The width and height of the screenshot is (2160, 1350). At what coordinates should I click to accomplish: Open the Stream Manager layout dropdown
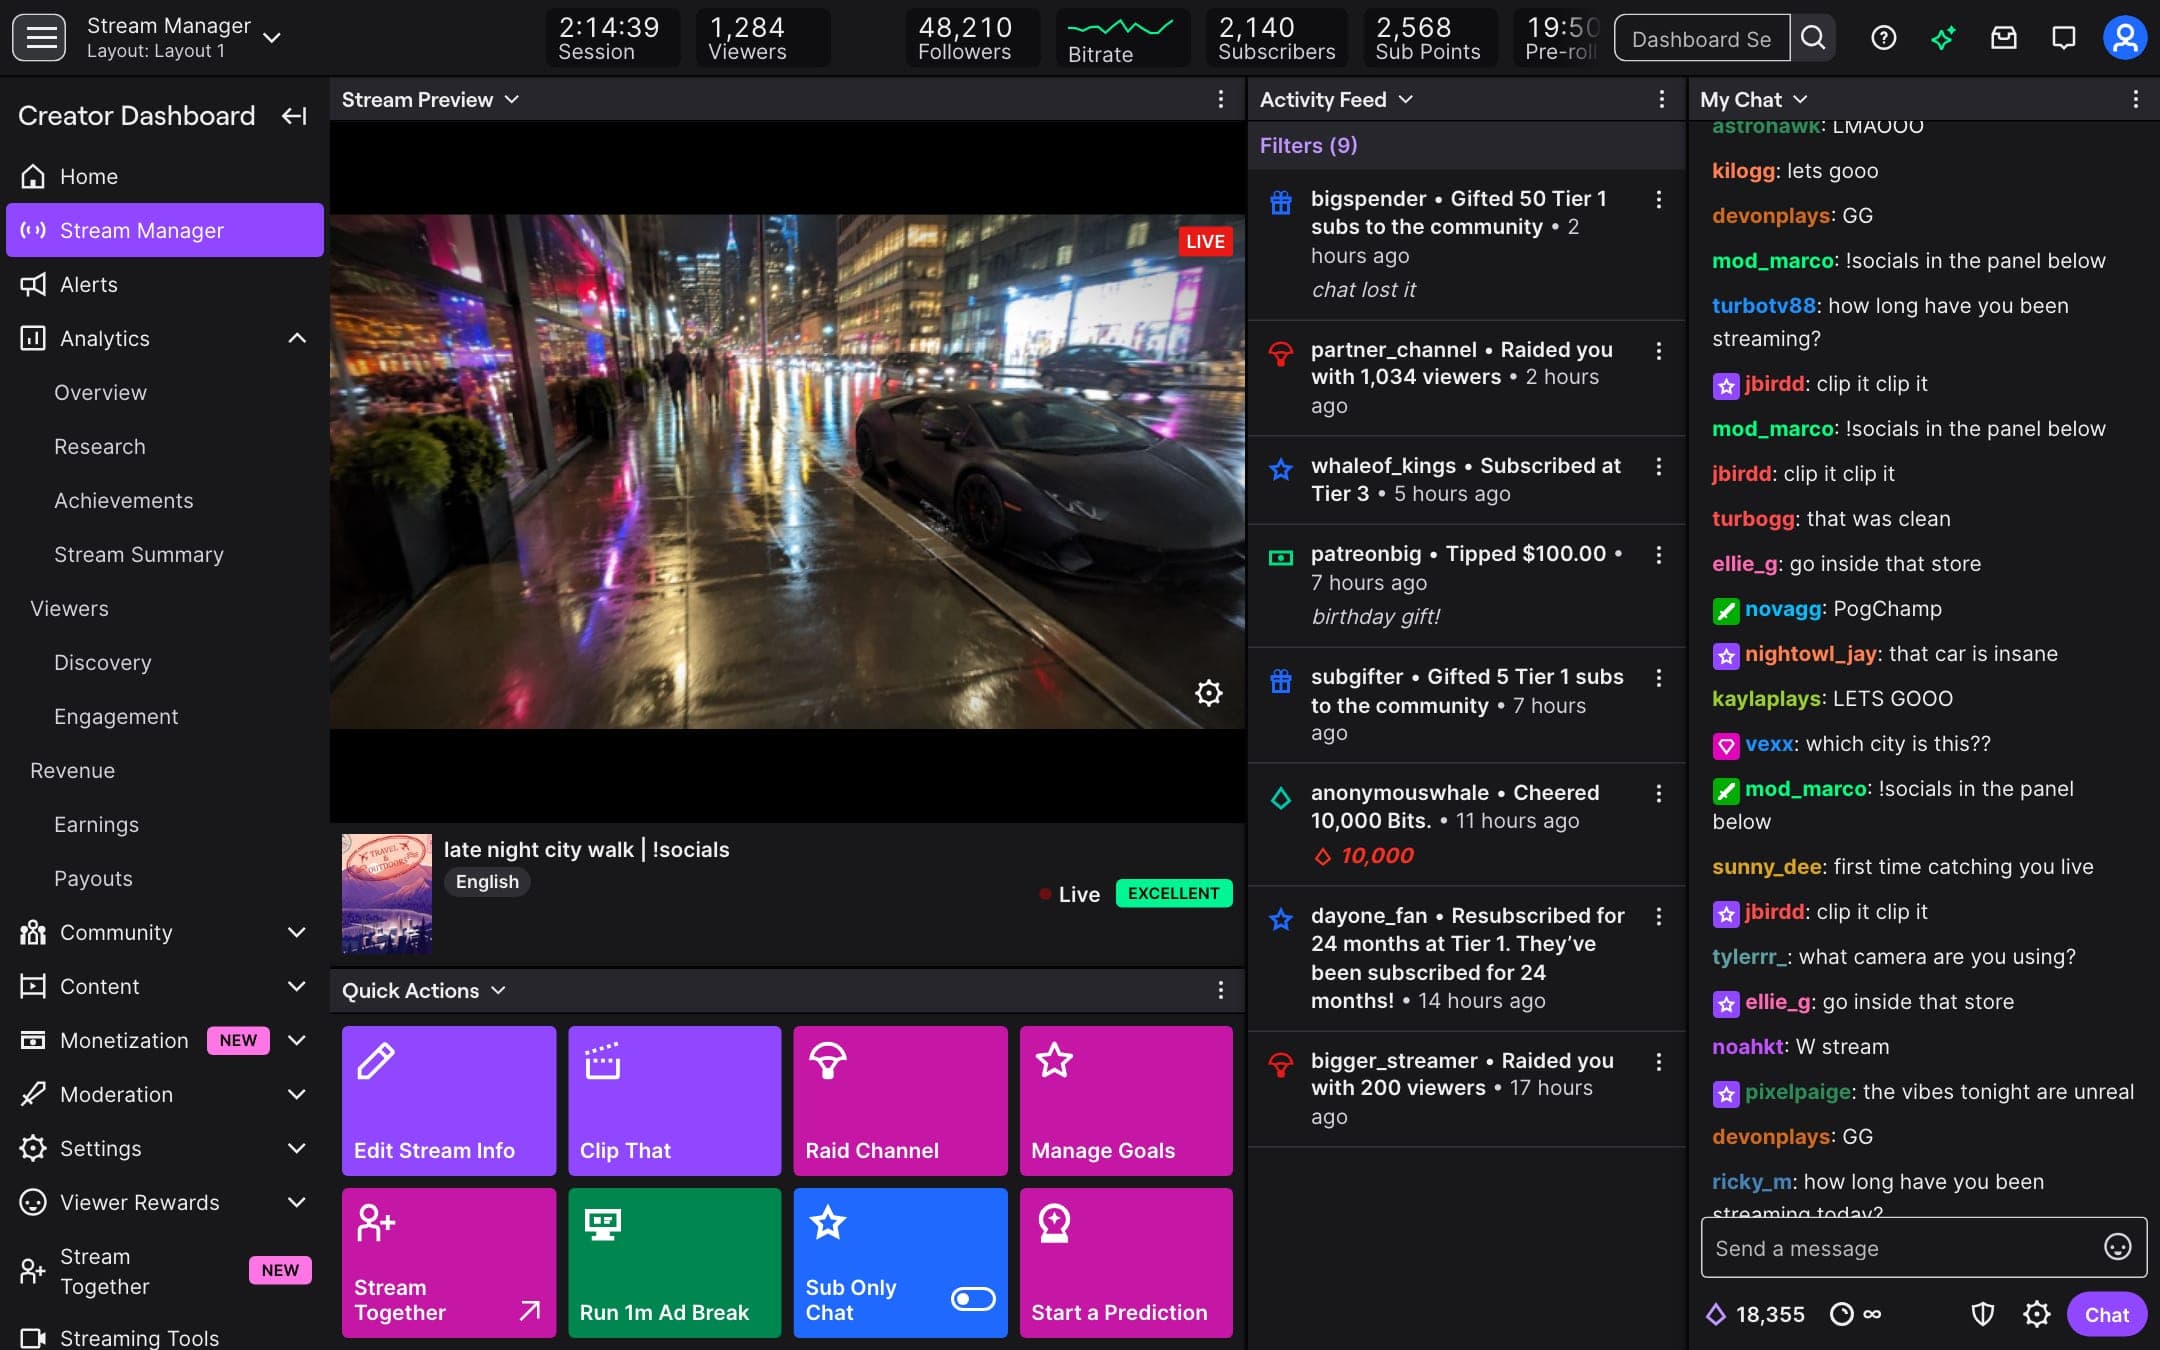pyautogui.click(x=271, y=38)
